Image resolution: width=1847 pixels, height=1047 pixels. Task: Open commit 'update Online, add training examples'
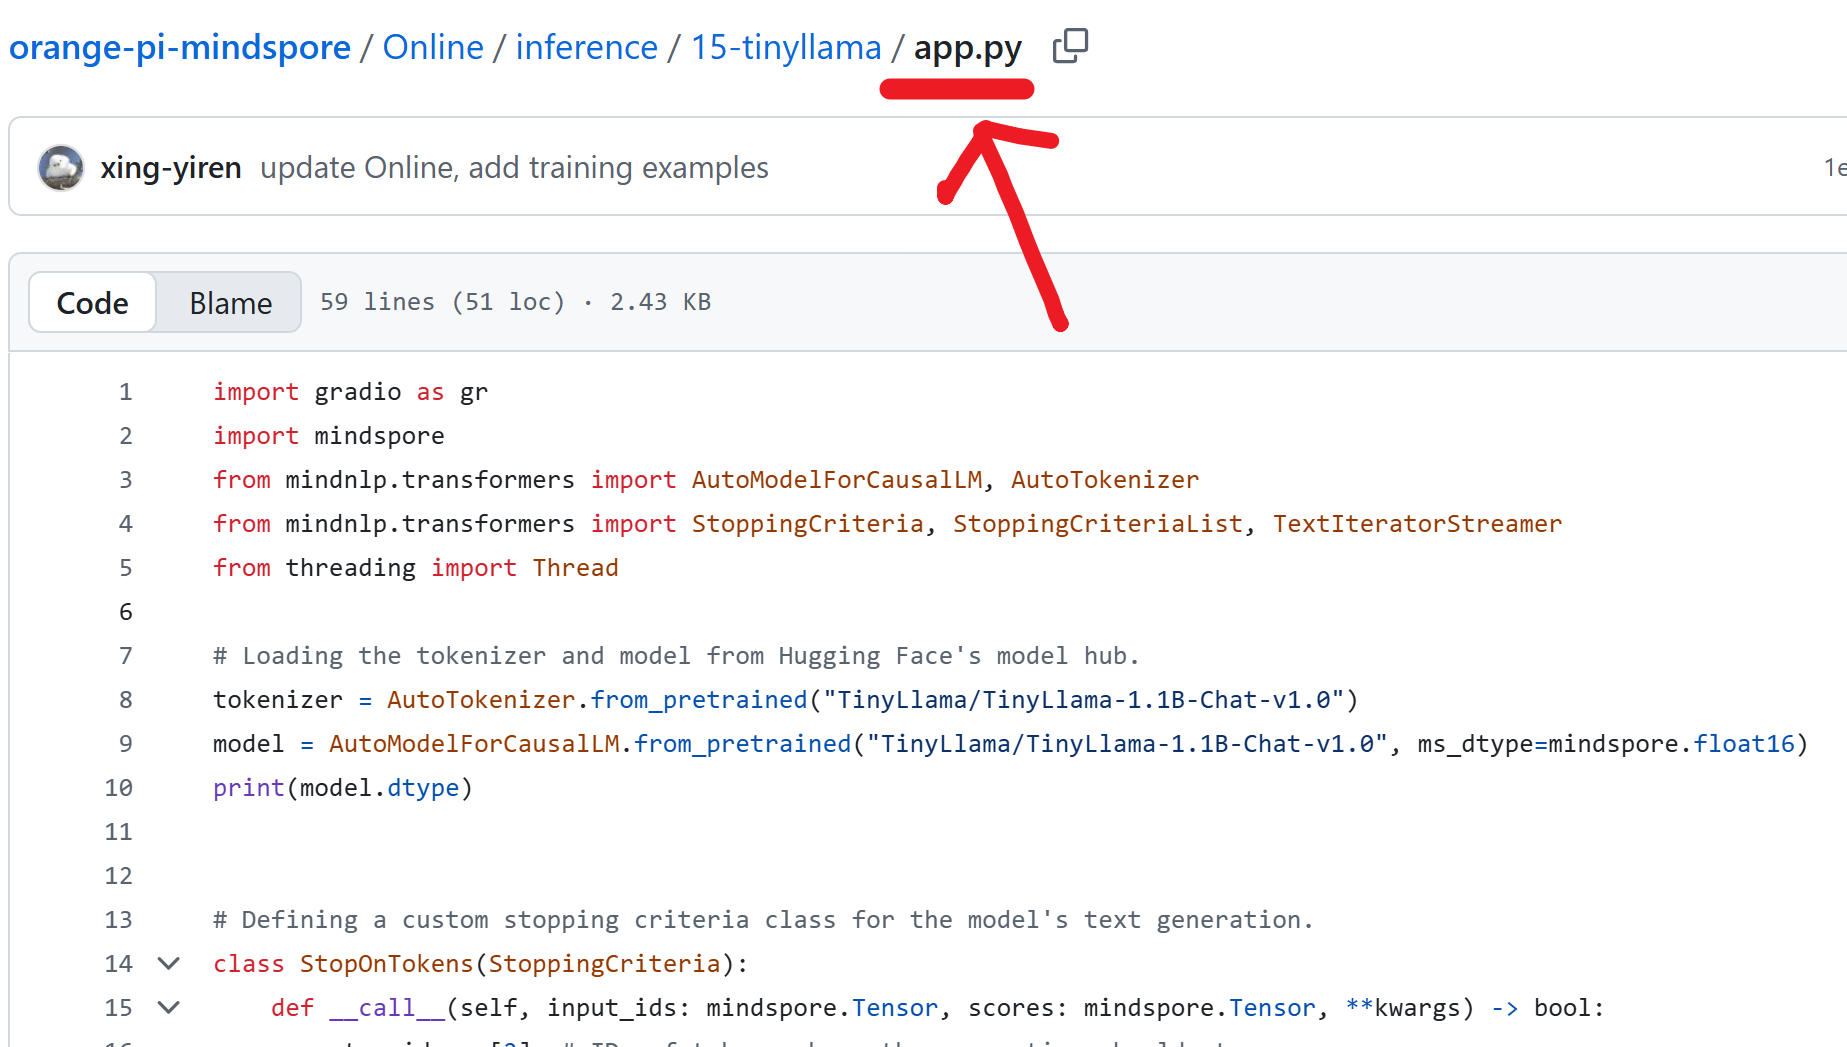click(x=514, y=167)
